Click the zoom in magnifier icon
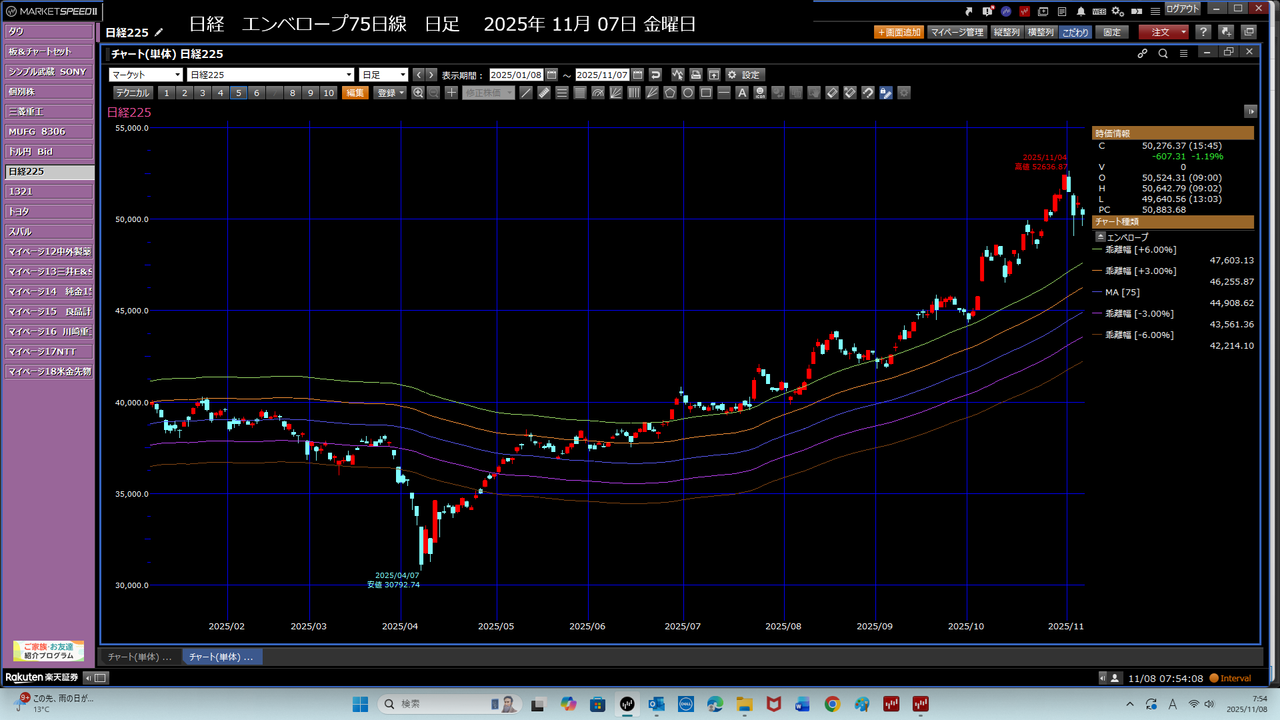 [x=418, y=93]
